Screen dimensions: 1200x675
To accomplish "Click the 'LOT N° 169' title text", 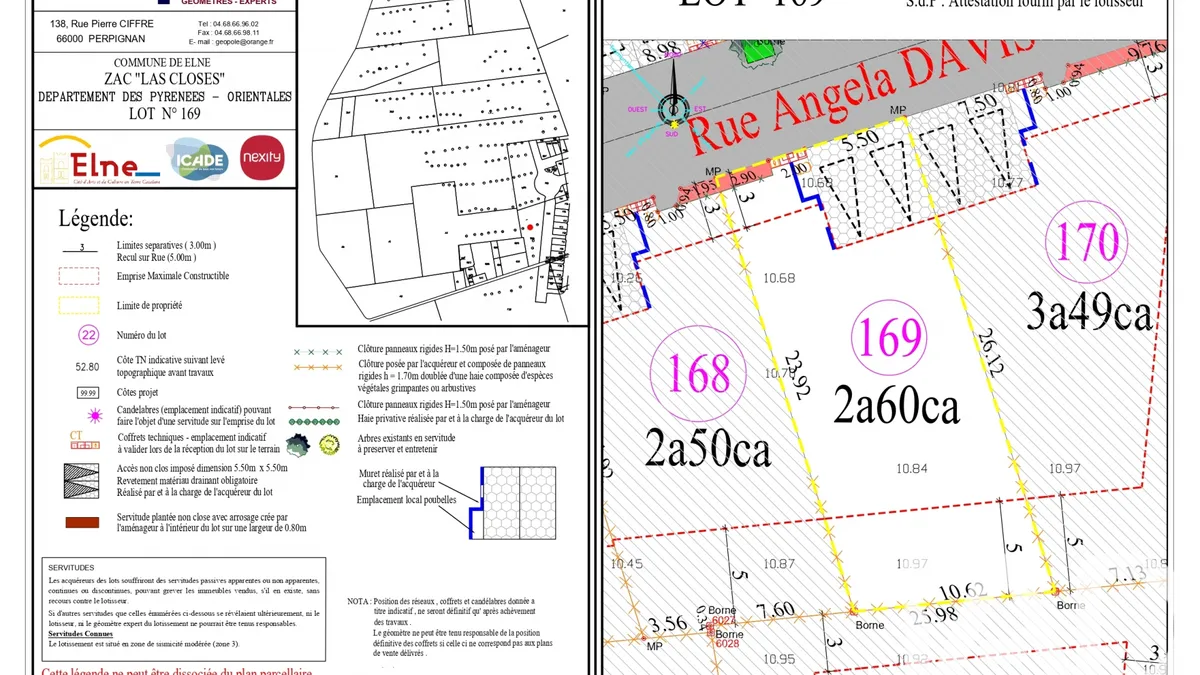I will [165, 114].
